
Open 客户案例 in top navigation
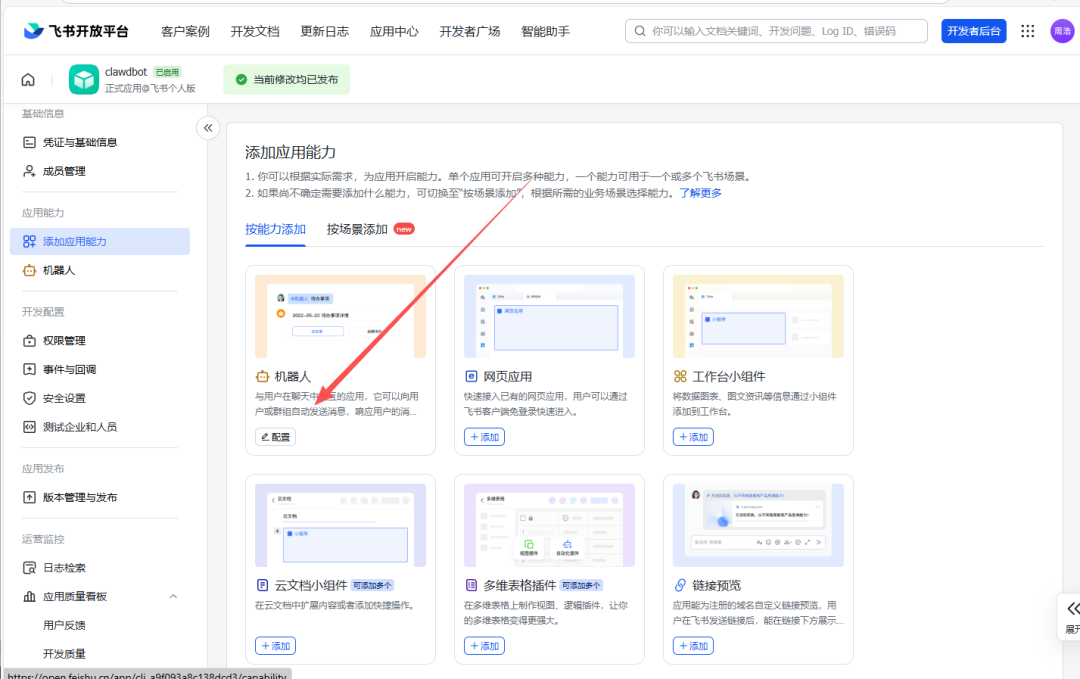point(185,32)
